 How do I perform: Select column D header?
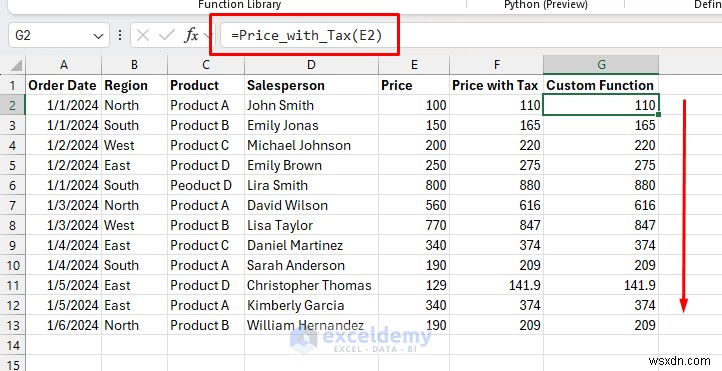311,65
